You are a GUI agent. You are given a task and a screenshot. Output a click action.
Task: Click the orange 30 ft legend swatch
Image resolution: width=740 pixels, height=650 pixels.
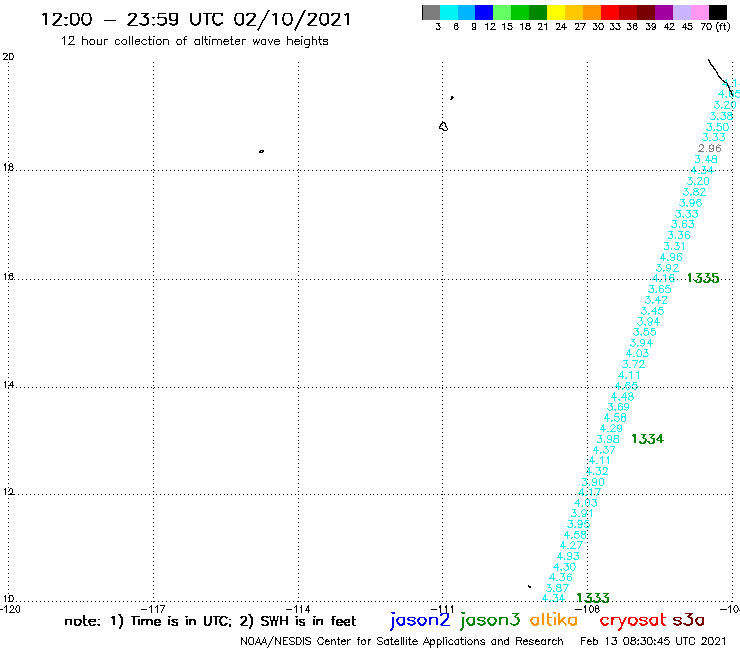coord(591,12)
